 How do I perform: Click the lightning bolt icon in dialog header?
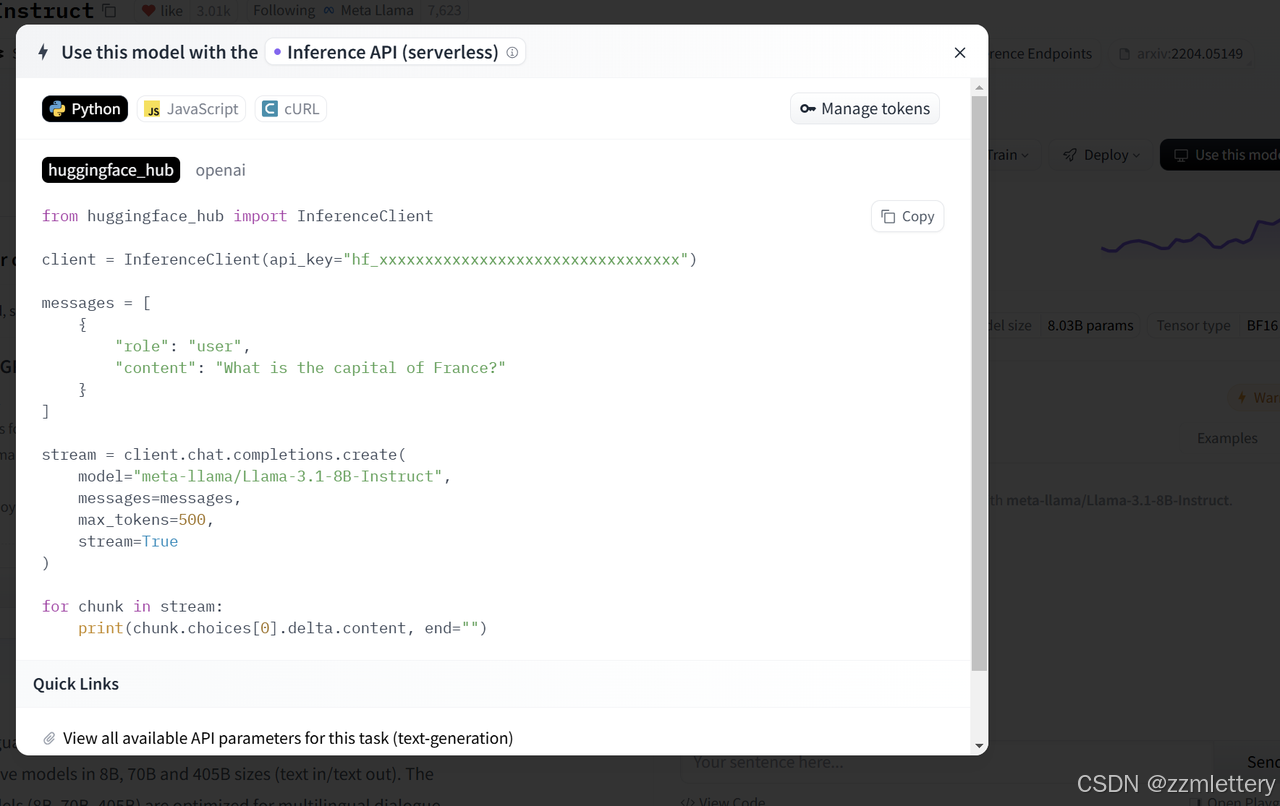[43, 52]
